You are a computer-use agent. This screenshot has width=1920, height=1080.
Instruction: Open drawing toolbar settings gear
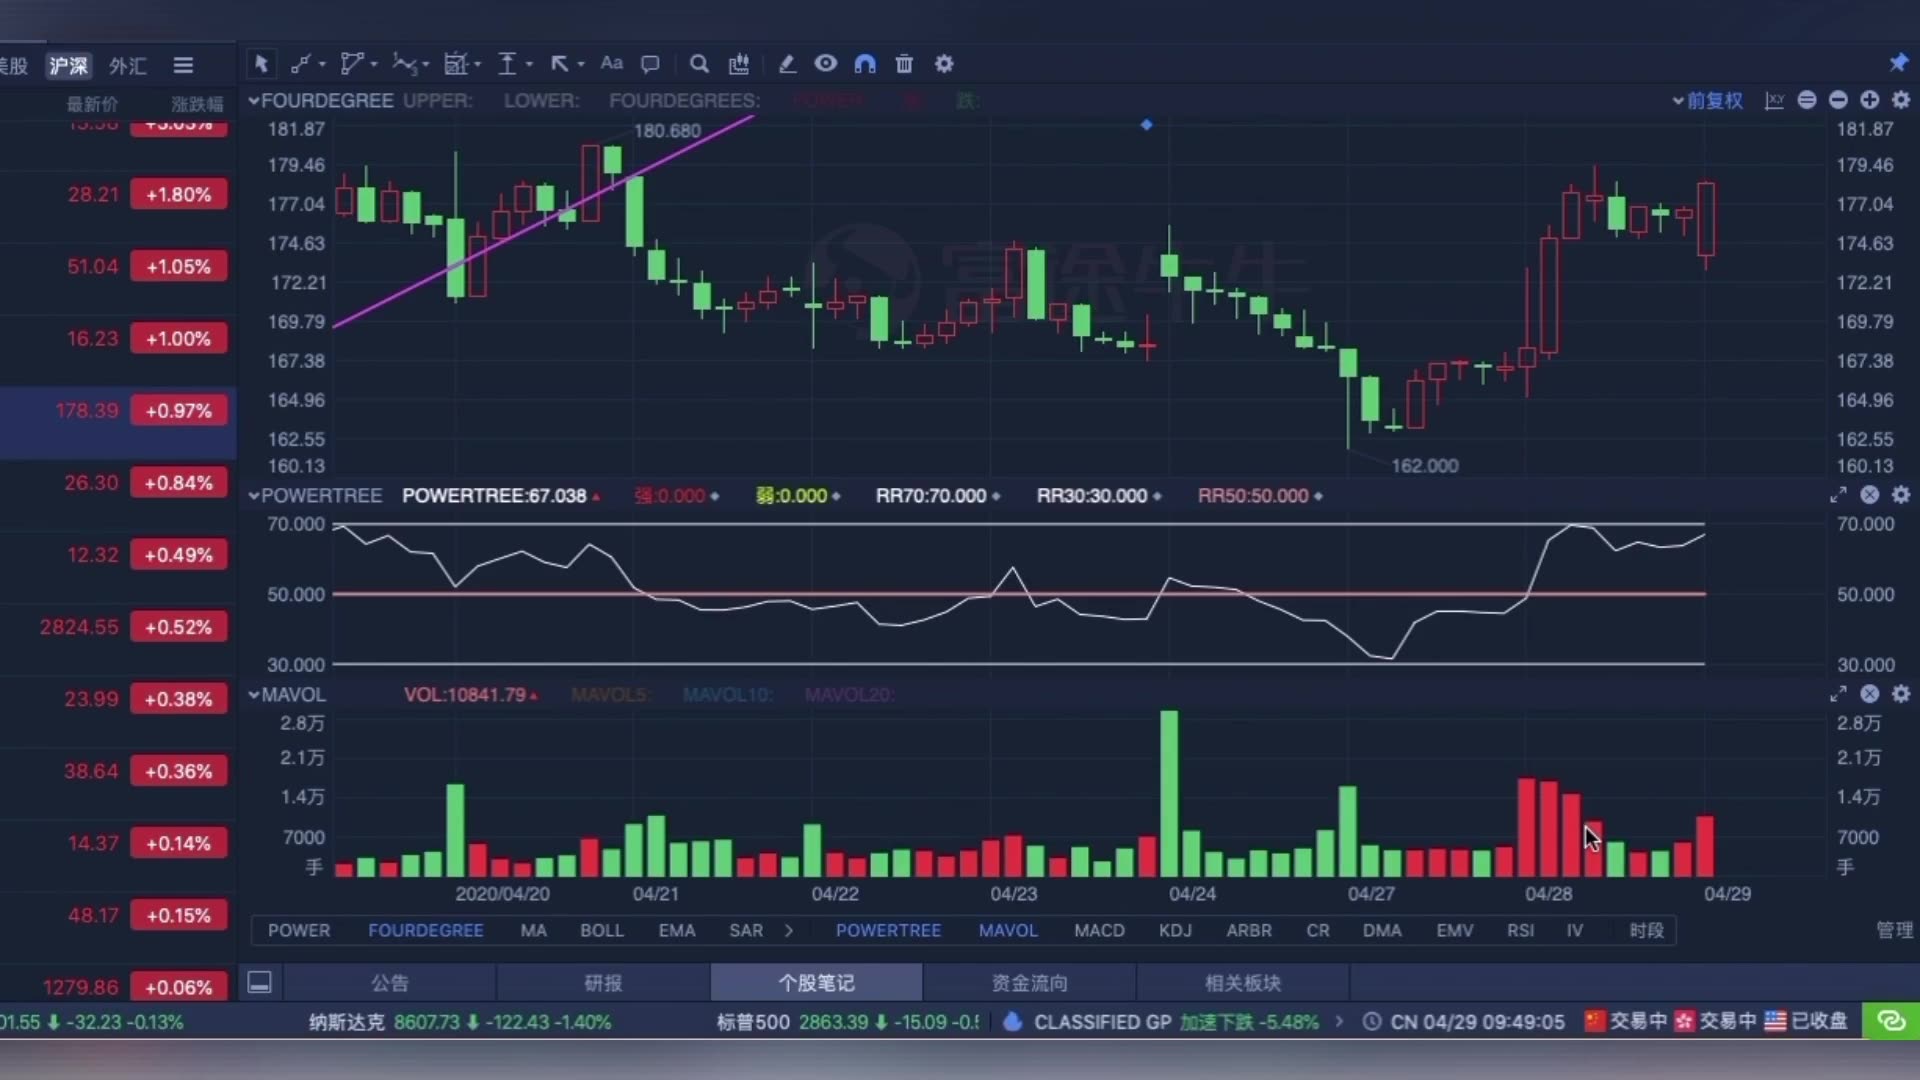944,64
